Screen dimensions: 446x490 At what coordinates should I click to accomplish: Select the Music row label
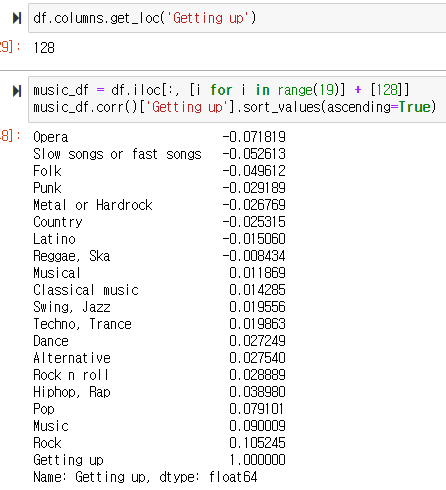pos(51,426)
